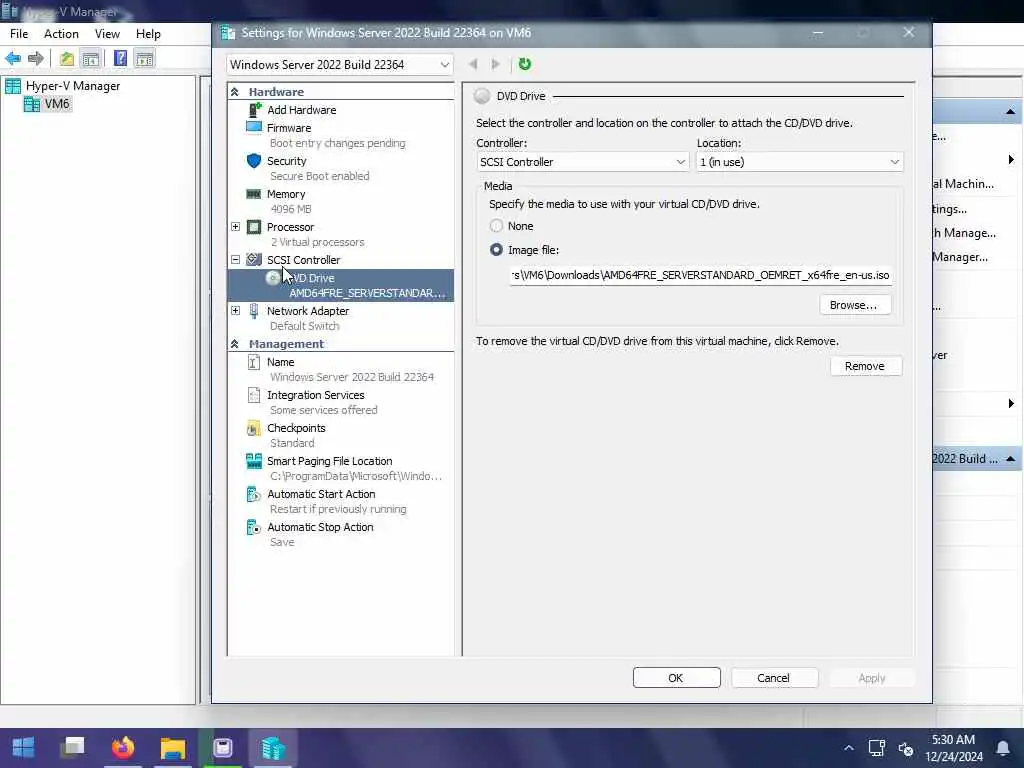Click the Apply button
This screenshot has height=768, width=1024.
[x=872, y=678]
